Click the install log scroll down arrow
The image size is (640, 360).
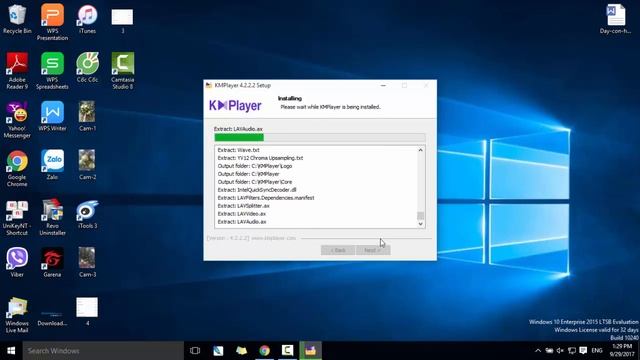(x=420, y=224)
